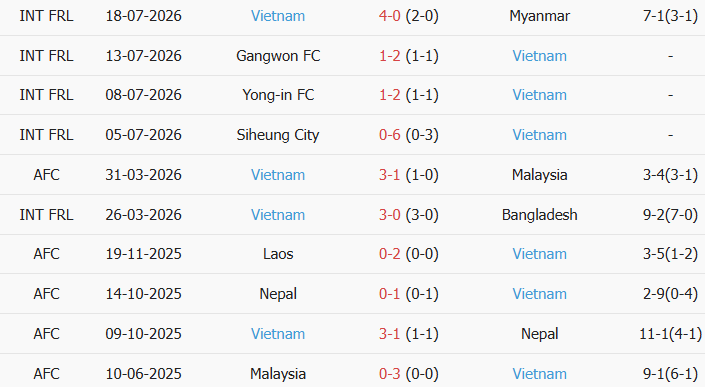Open Vietnam link in Gangwon FC row

[540, 56]
